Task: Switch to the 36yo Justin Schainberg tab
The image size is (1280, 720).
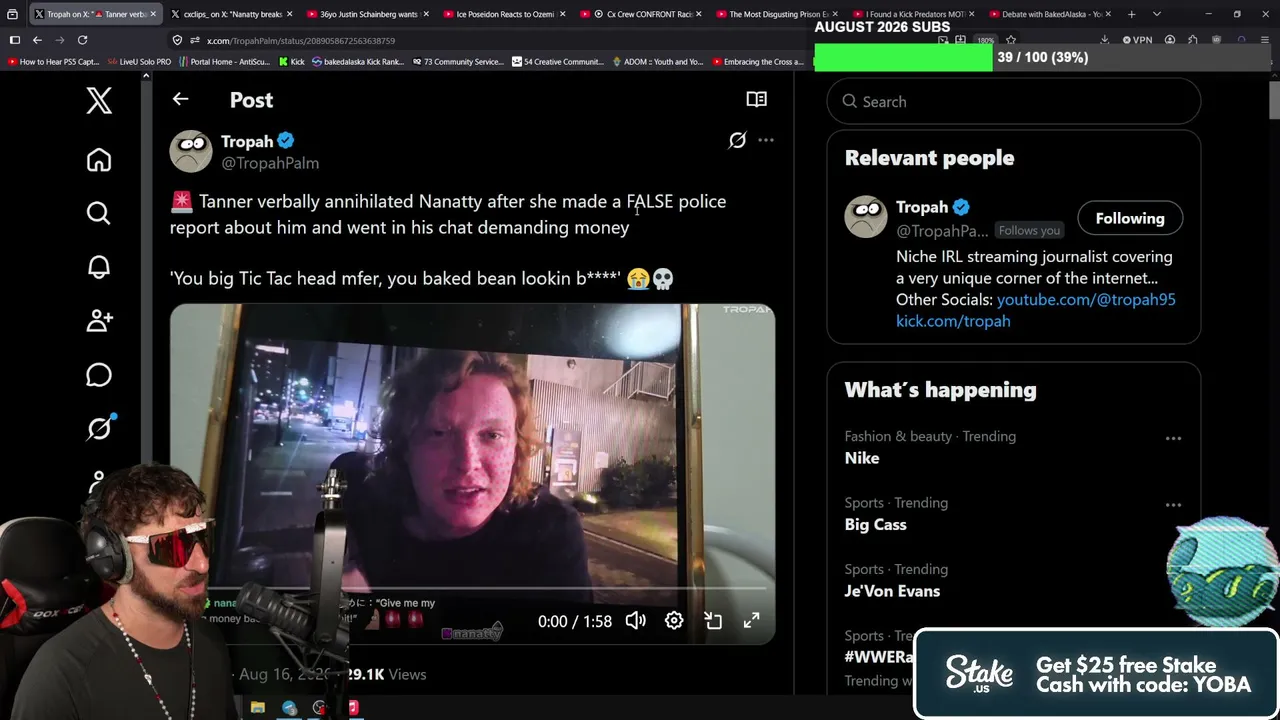Action: (368, 14)
